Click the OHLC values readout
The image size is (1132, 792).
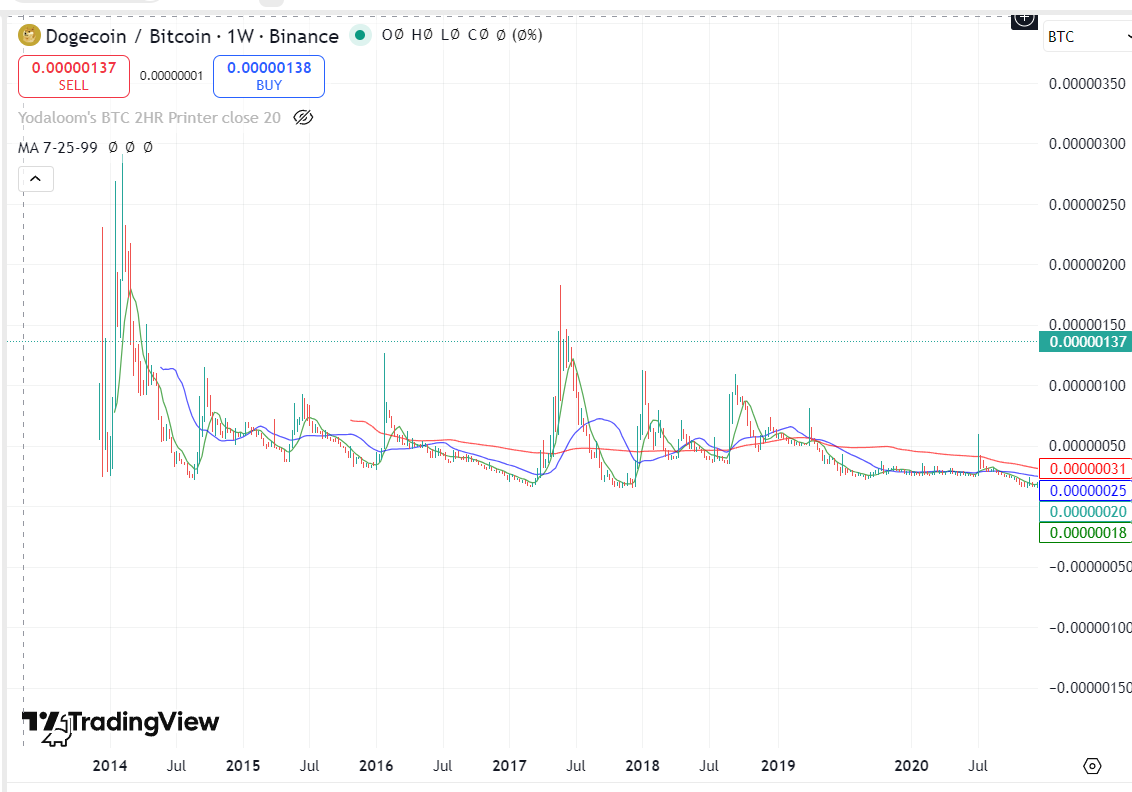coord(462,35)
